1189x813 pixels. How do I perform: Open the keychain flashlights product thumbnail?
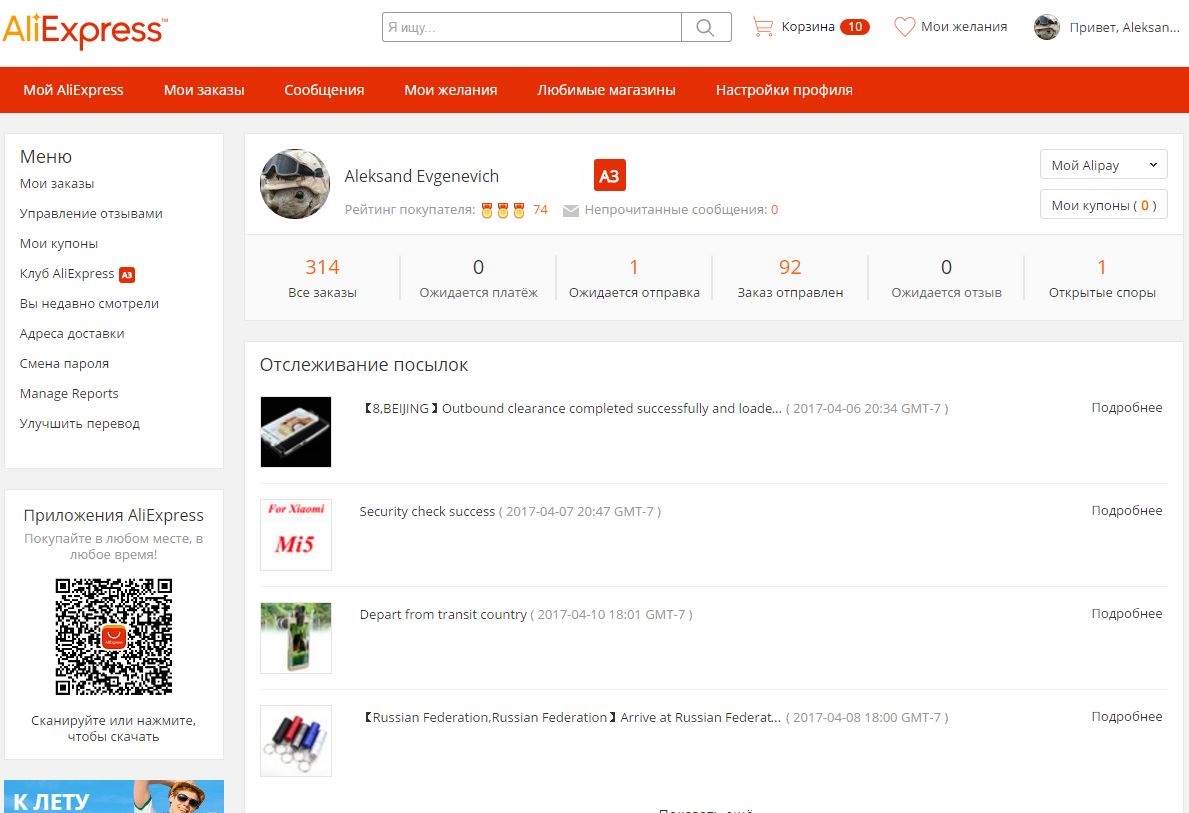tap(296, 741)
